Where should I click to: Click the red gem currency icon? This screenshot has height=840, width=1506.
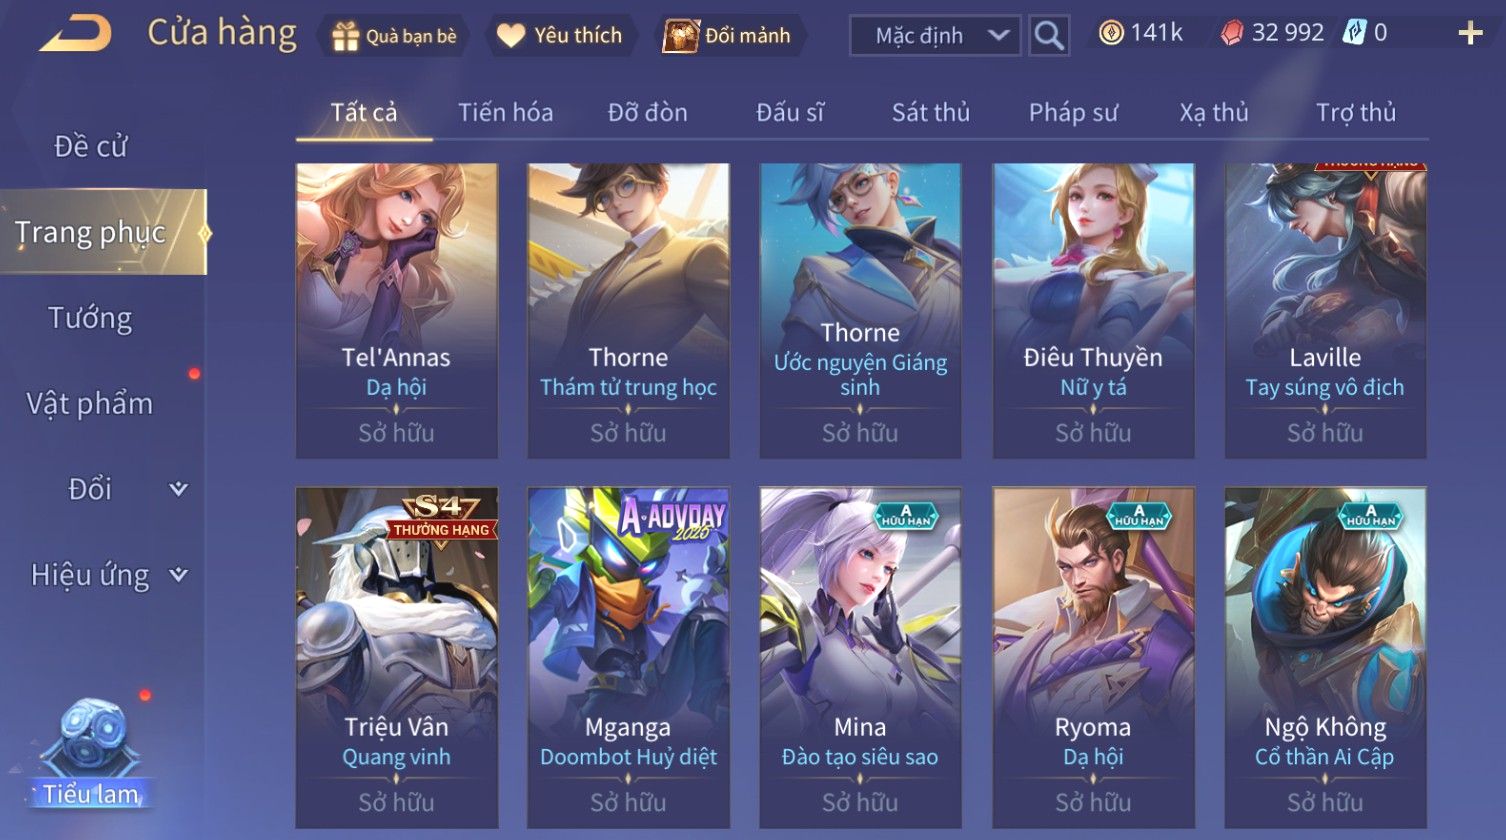[x=1232, y=34]
